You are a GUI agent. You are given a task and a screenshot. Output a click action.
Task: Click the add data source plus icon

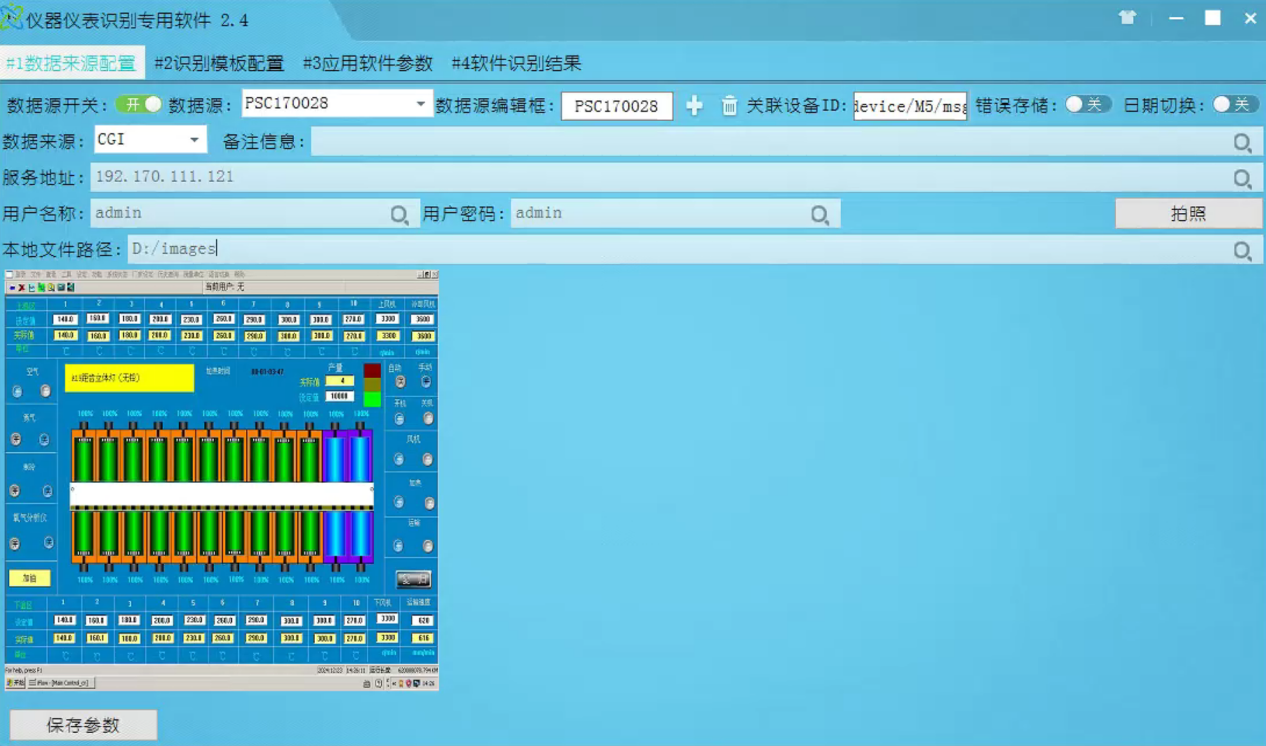(x=694, y=105)
